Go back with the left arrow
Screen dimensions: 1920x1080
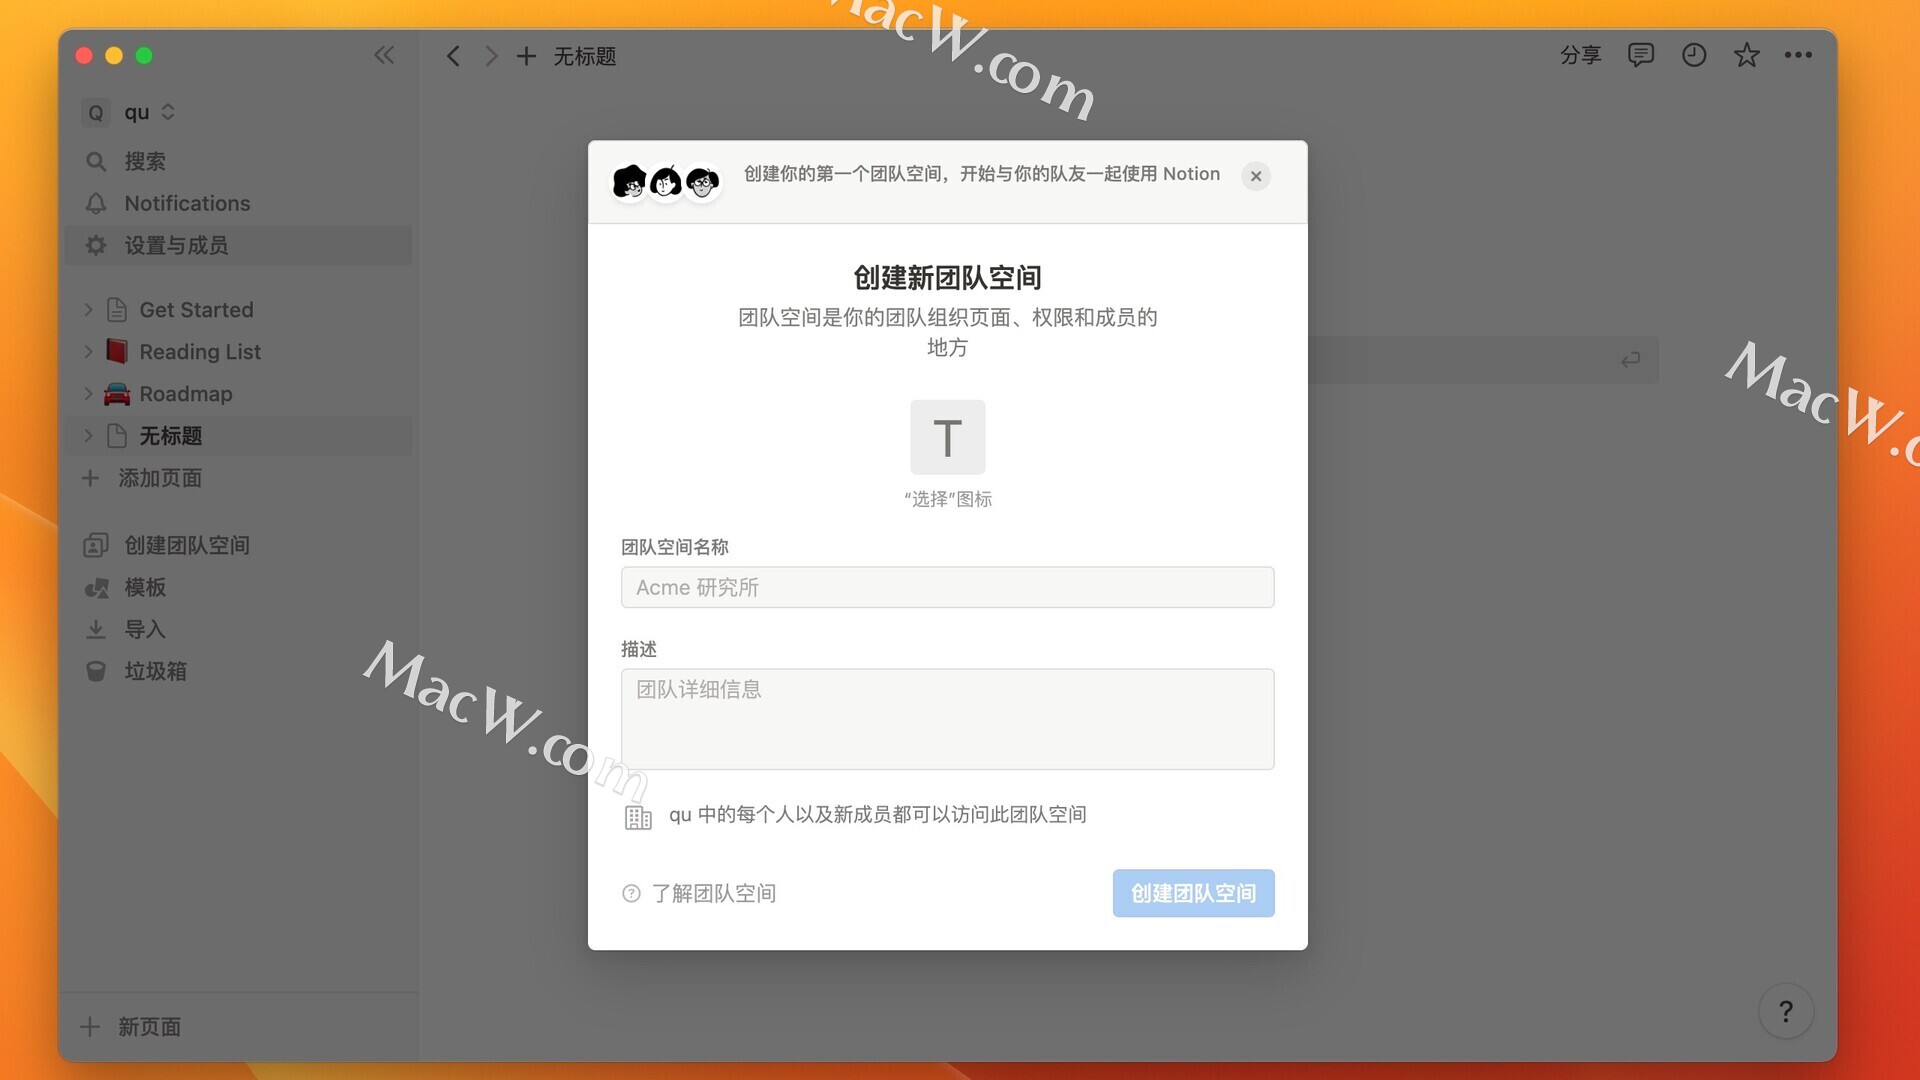(x=453, y=55)
